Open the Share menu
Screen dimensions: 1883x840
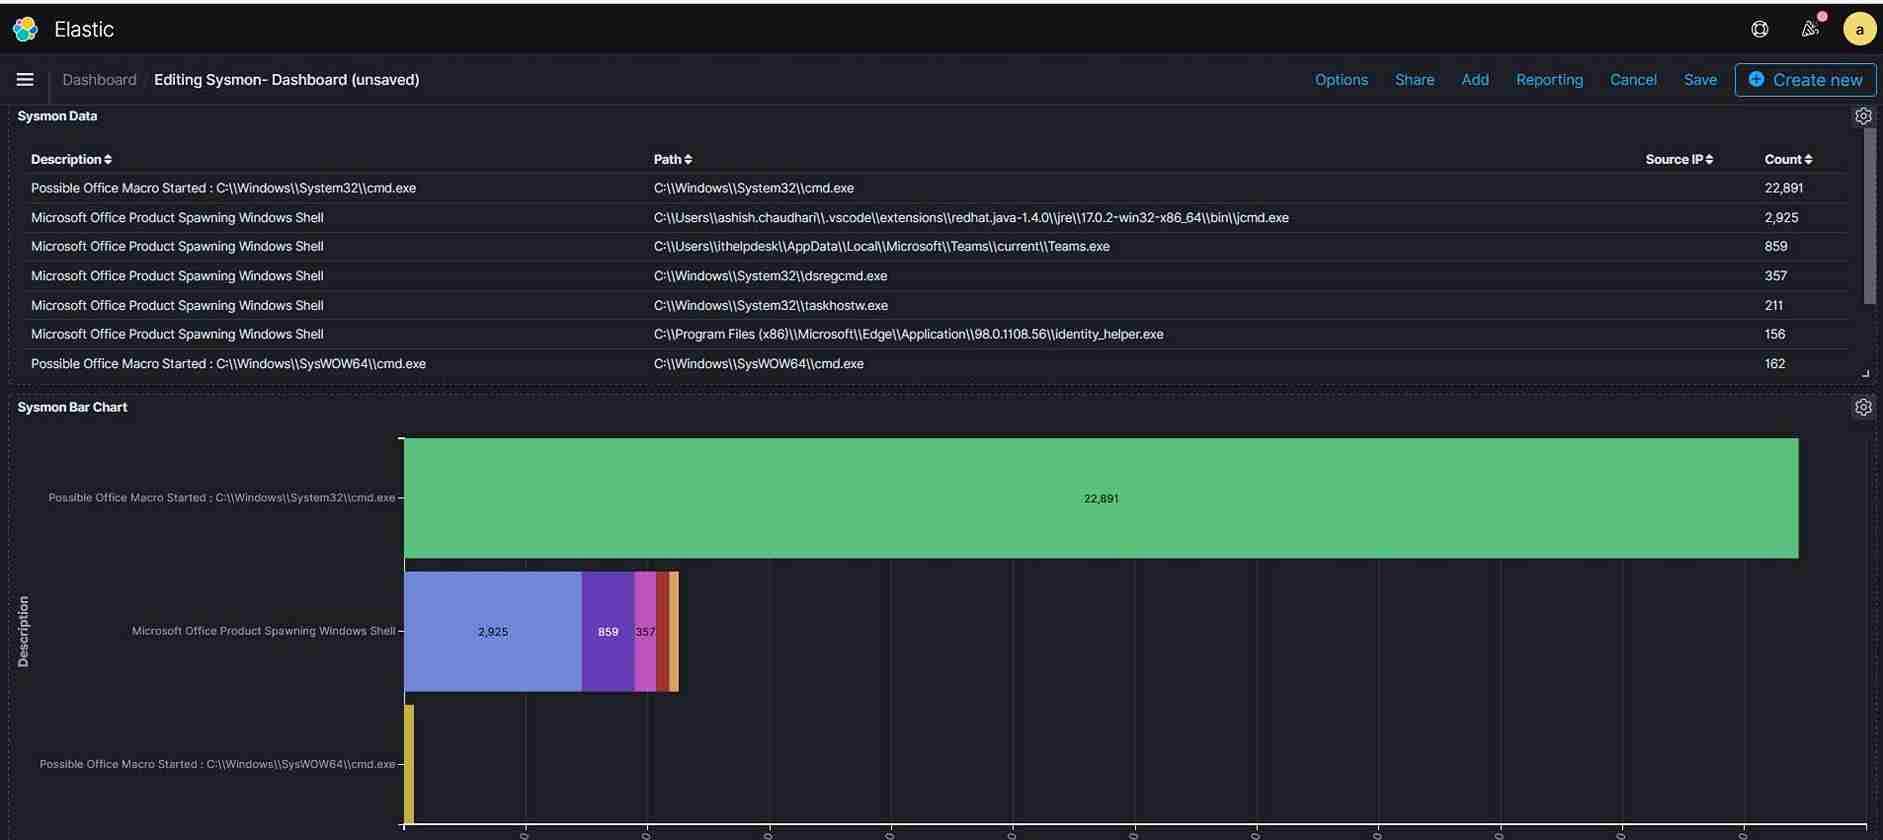(x=1414, y=79)
